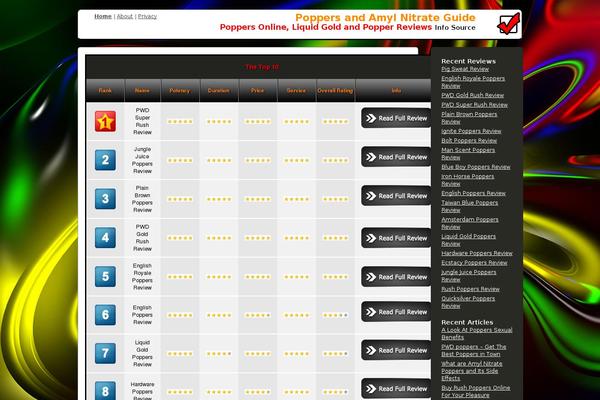Read article What are Amyl Nitrate Poppers

click(472, 371)
